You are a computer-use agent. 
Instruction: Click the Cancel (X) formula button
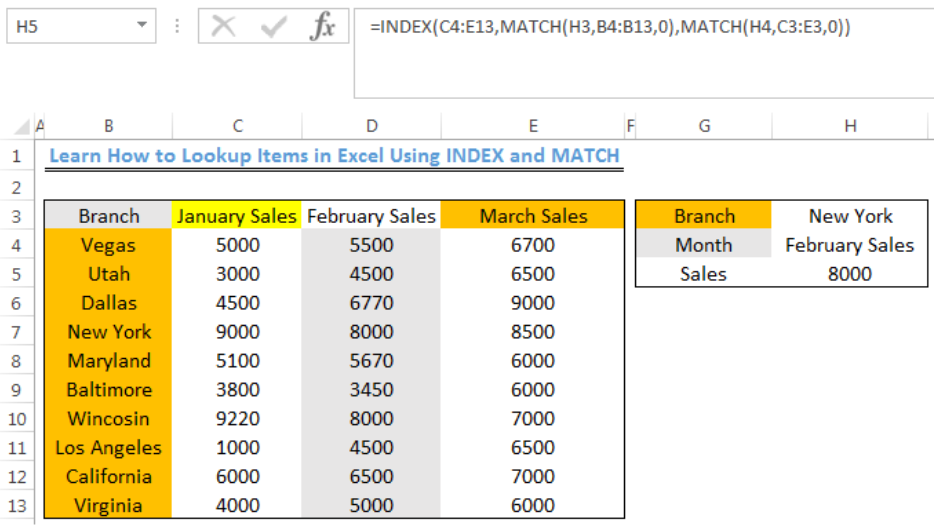[223, 26]
